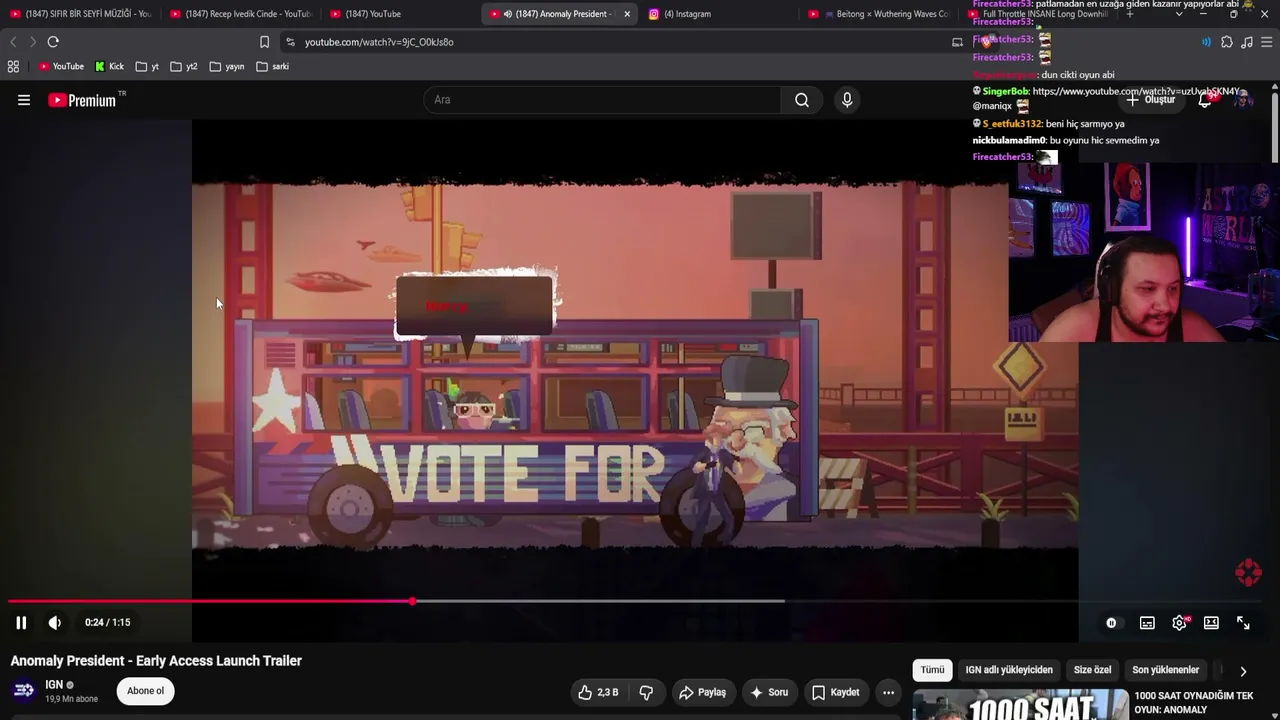This screenshot has width=1280, height=720.
Task: Bookmark this page
Action: 264,42
